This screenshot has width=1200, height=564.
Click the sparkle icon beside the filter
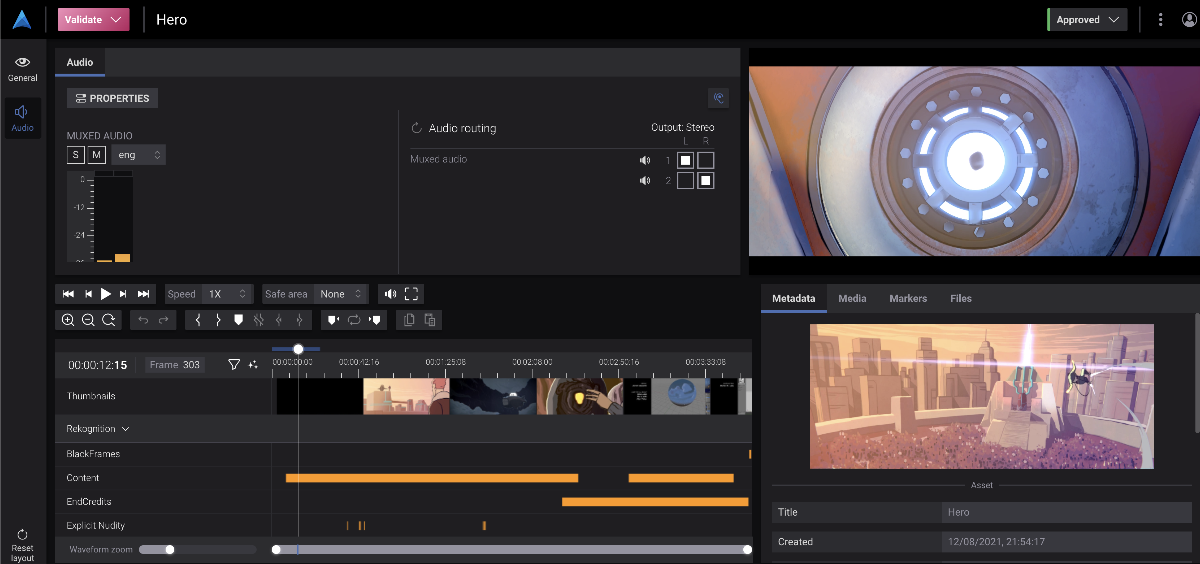tap(253, 365)
